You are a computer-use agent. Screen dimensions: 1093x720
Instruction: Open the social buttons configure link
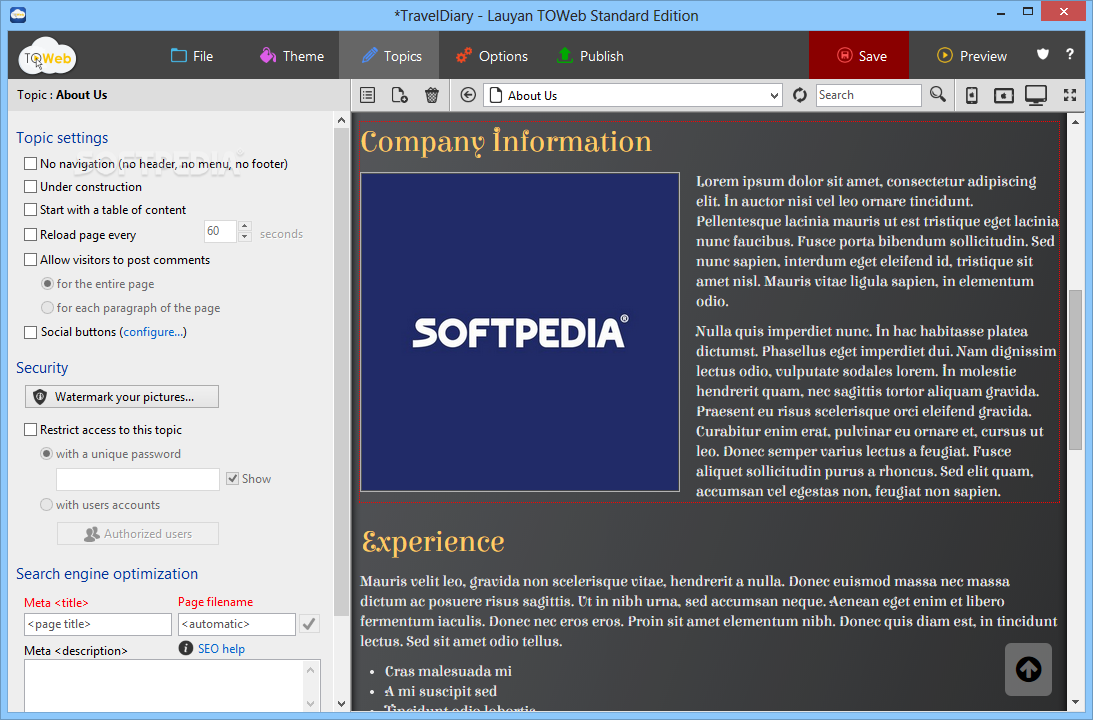click(153, 332)
